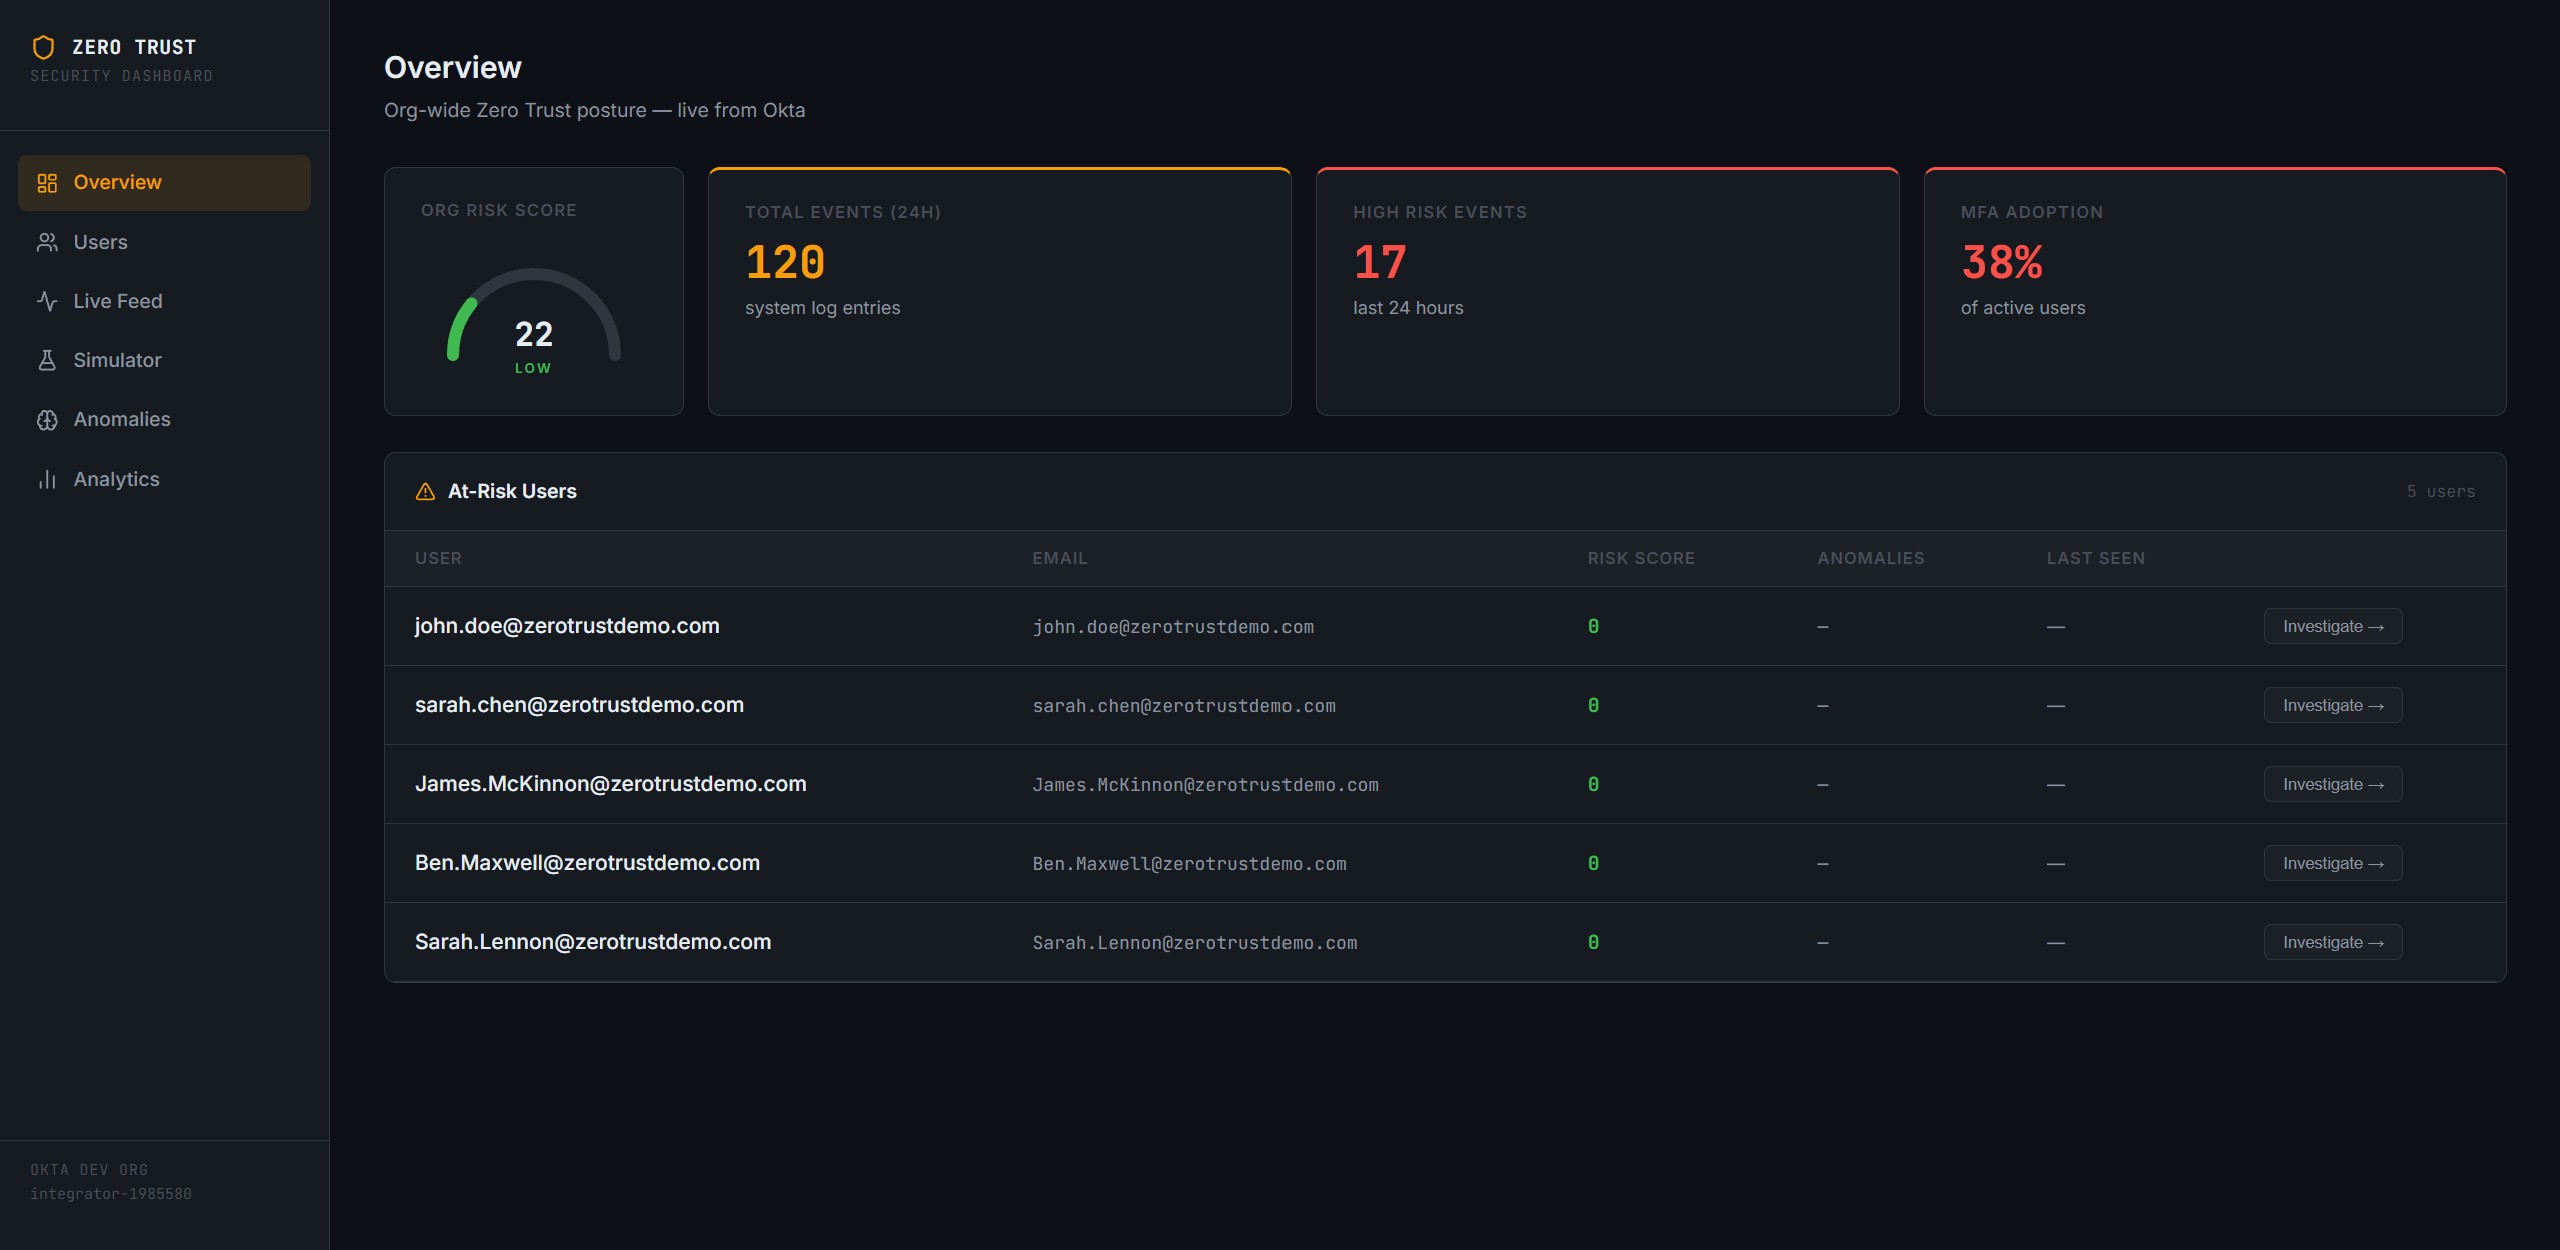Click the 'LOW' risk level label

tap(533, 368)
